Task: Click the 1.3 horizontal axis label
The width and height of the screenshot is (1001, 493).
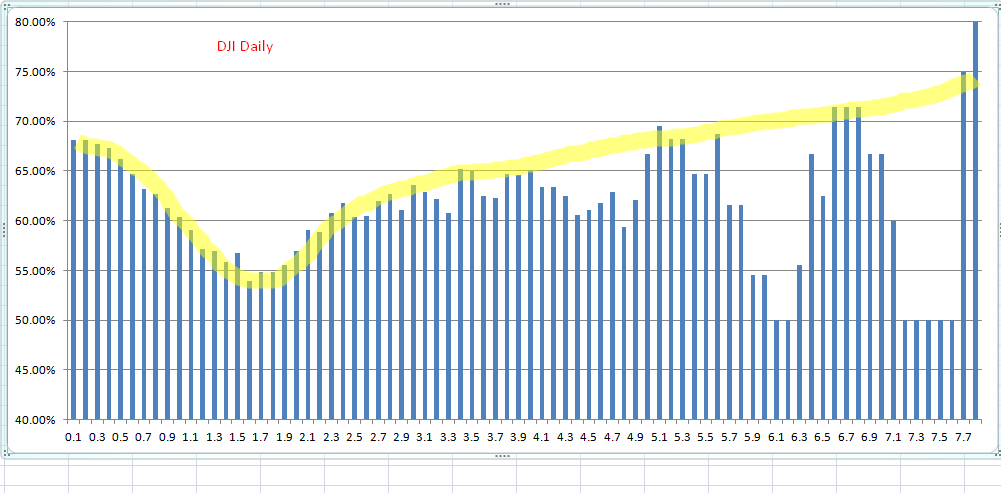Action: (214, 437)
